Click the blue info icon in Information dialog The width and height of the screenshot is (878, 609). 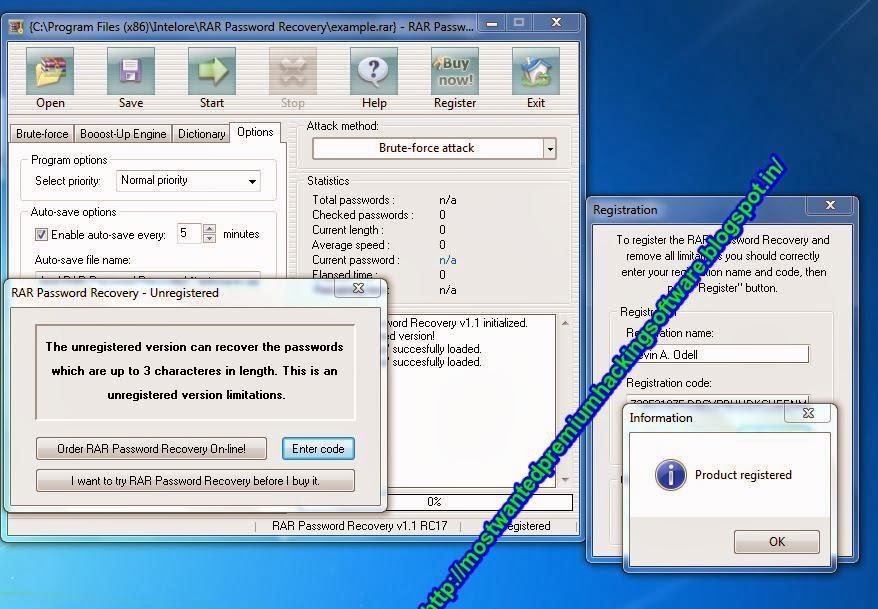coord(670,475)
